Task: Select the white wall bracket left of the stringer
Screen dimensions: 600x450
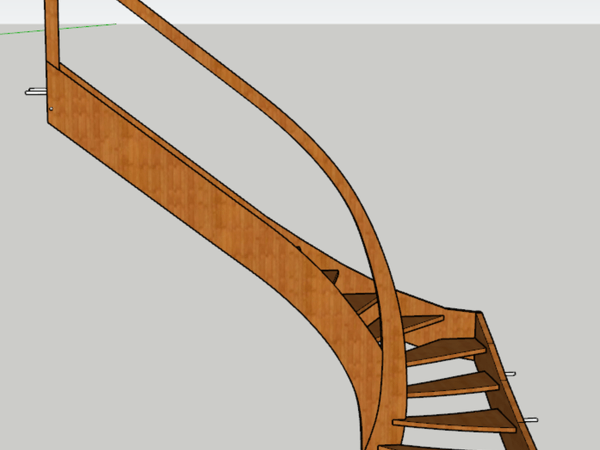Action: coord(35,92)
